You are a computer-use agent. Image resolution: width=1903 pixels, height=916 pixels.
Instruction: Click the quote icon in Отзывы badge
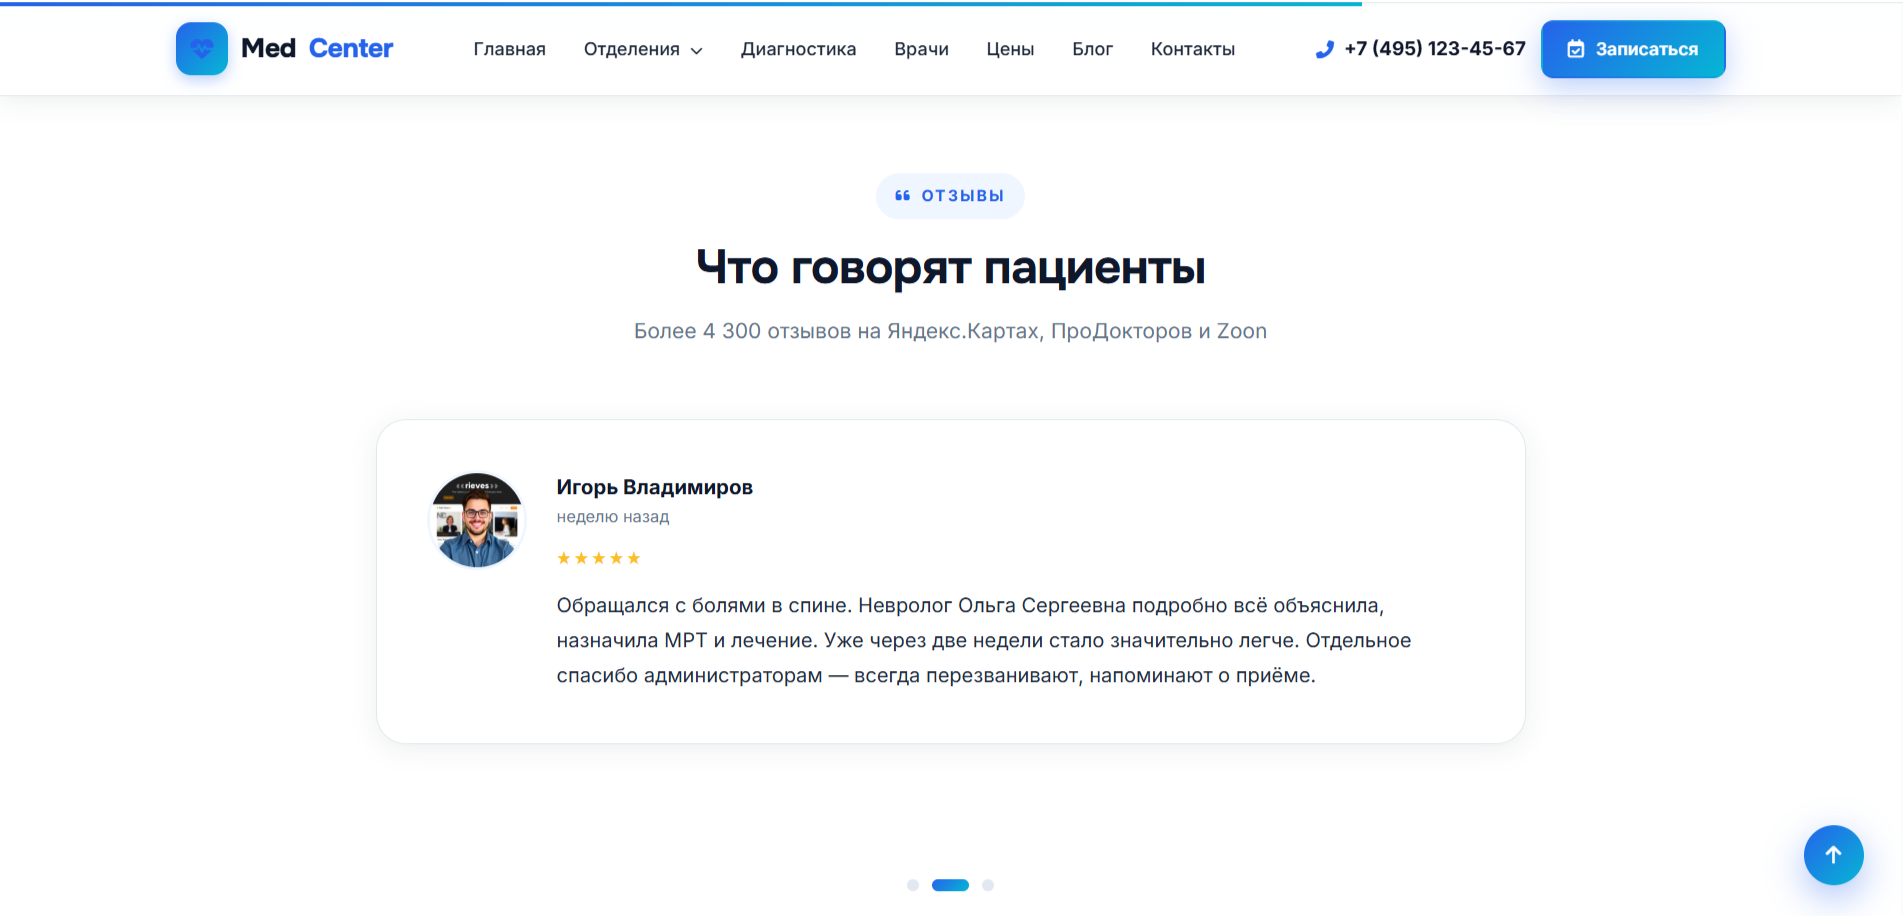(x=902, y=196)
